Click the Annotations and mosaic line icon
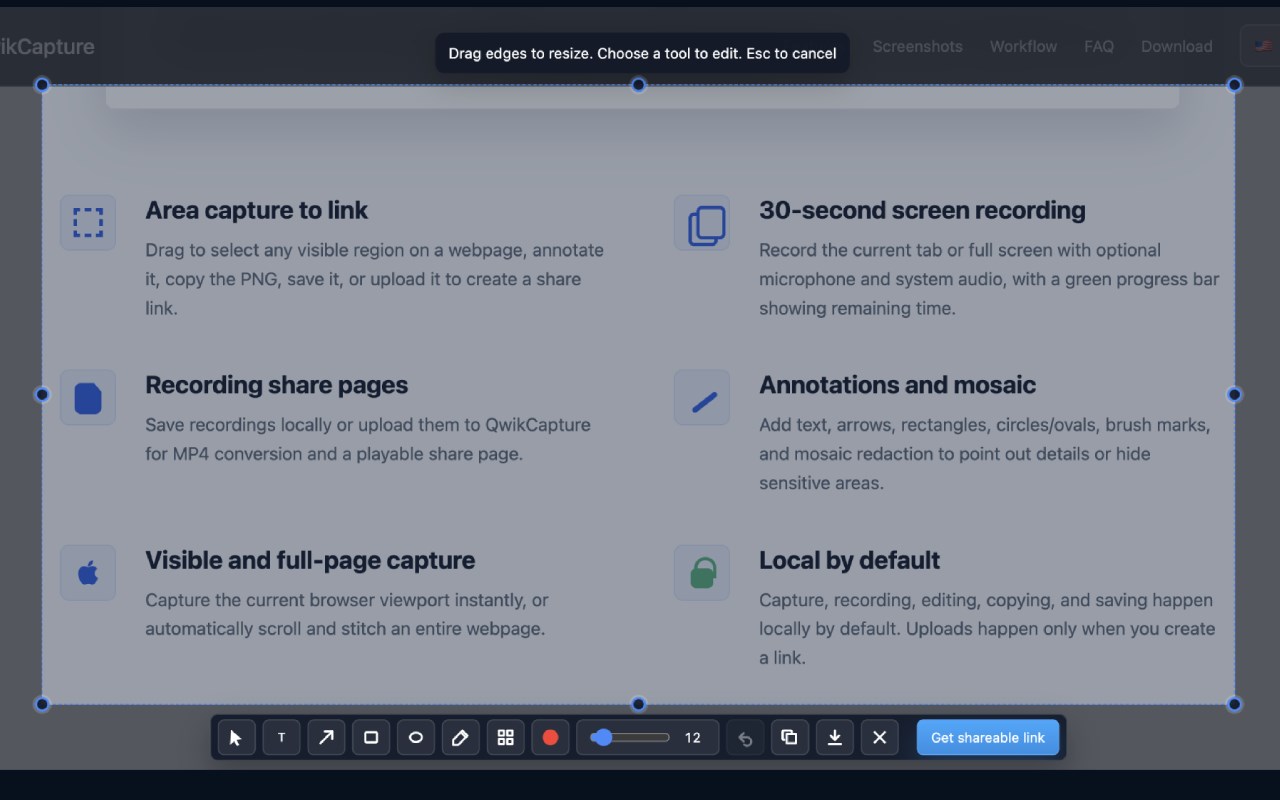1280x800 pixels. coord(702,397)
